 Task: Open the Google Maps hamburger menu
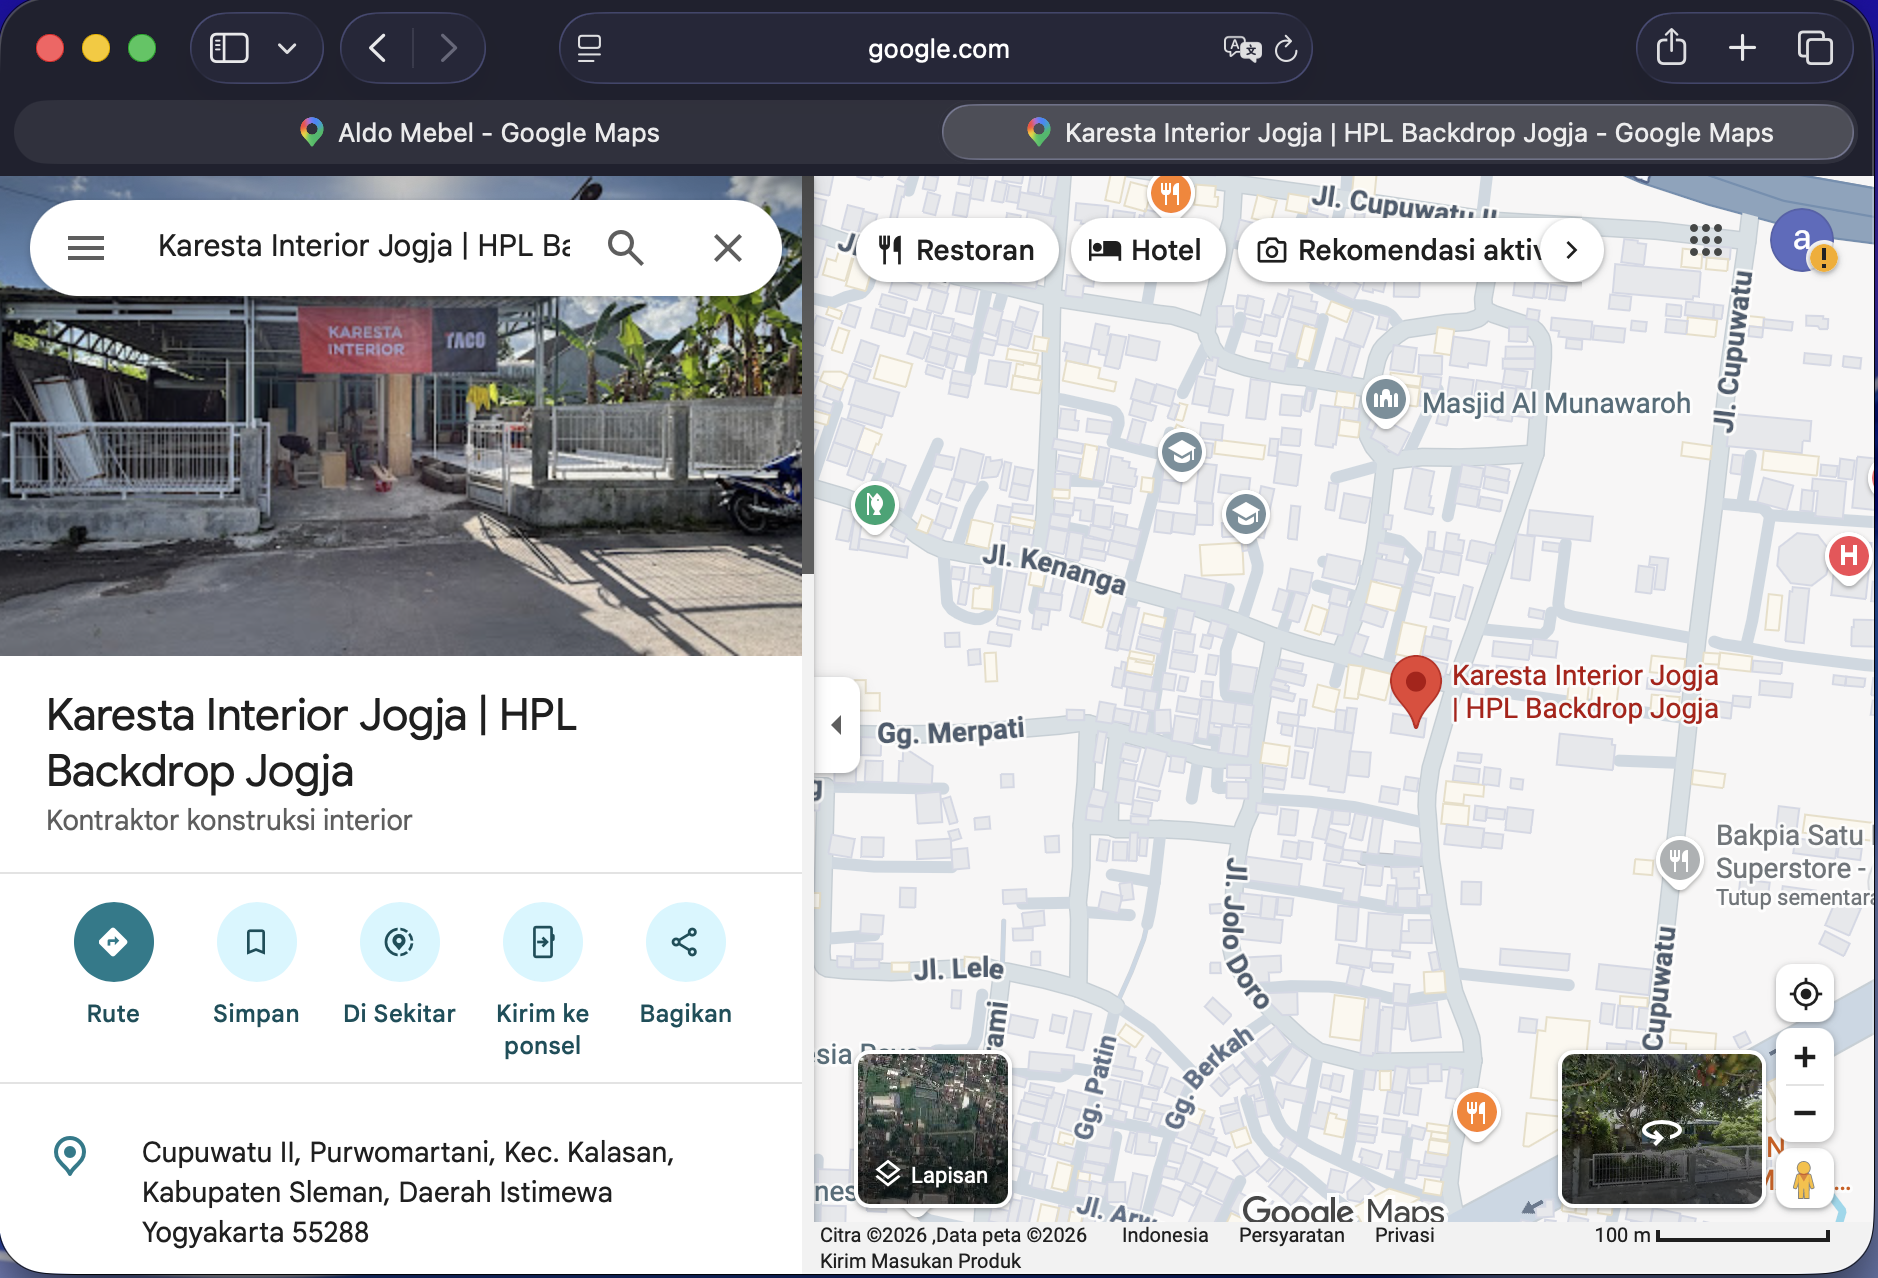[x=86, y=248]
